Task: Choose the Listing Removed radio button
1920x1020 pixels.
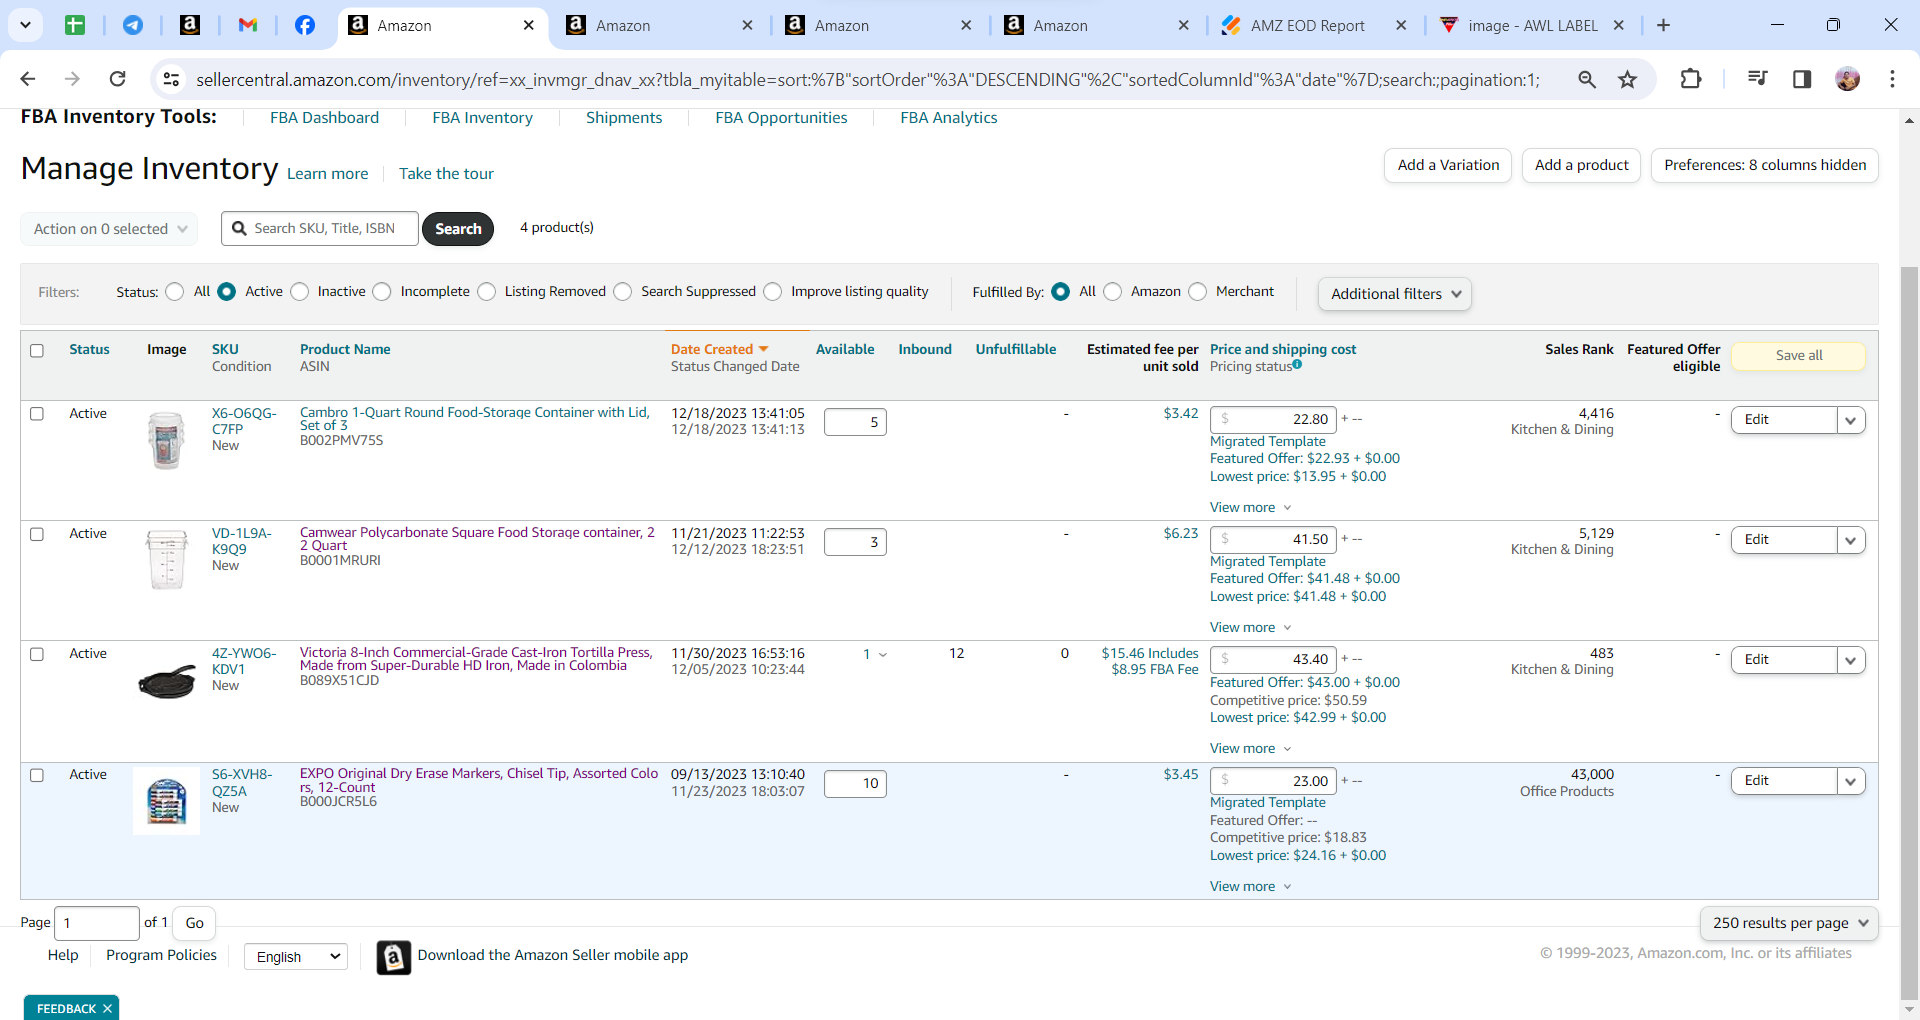Action: click(x=487, y=292)
